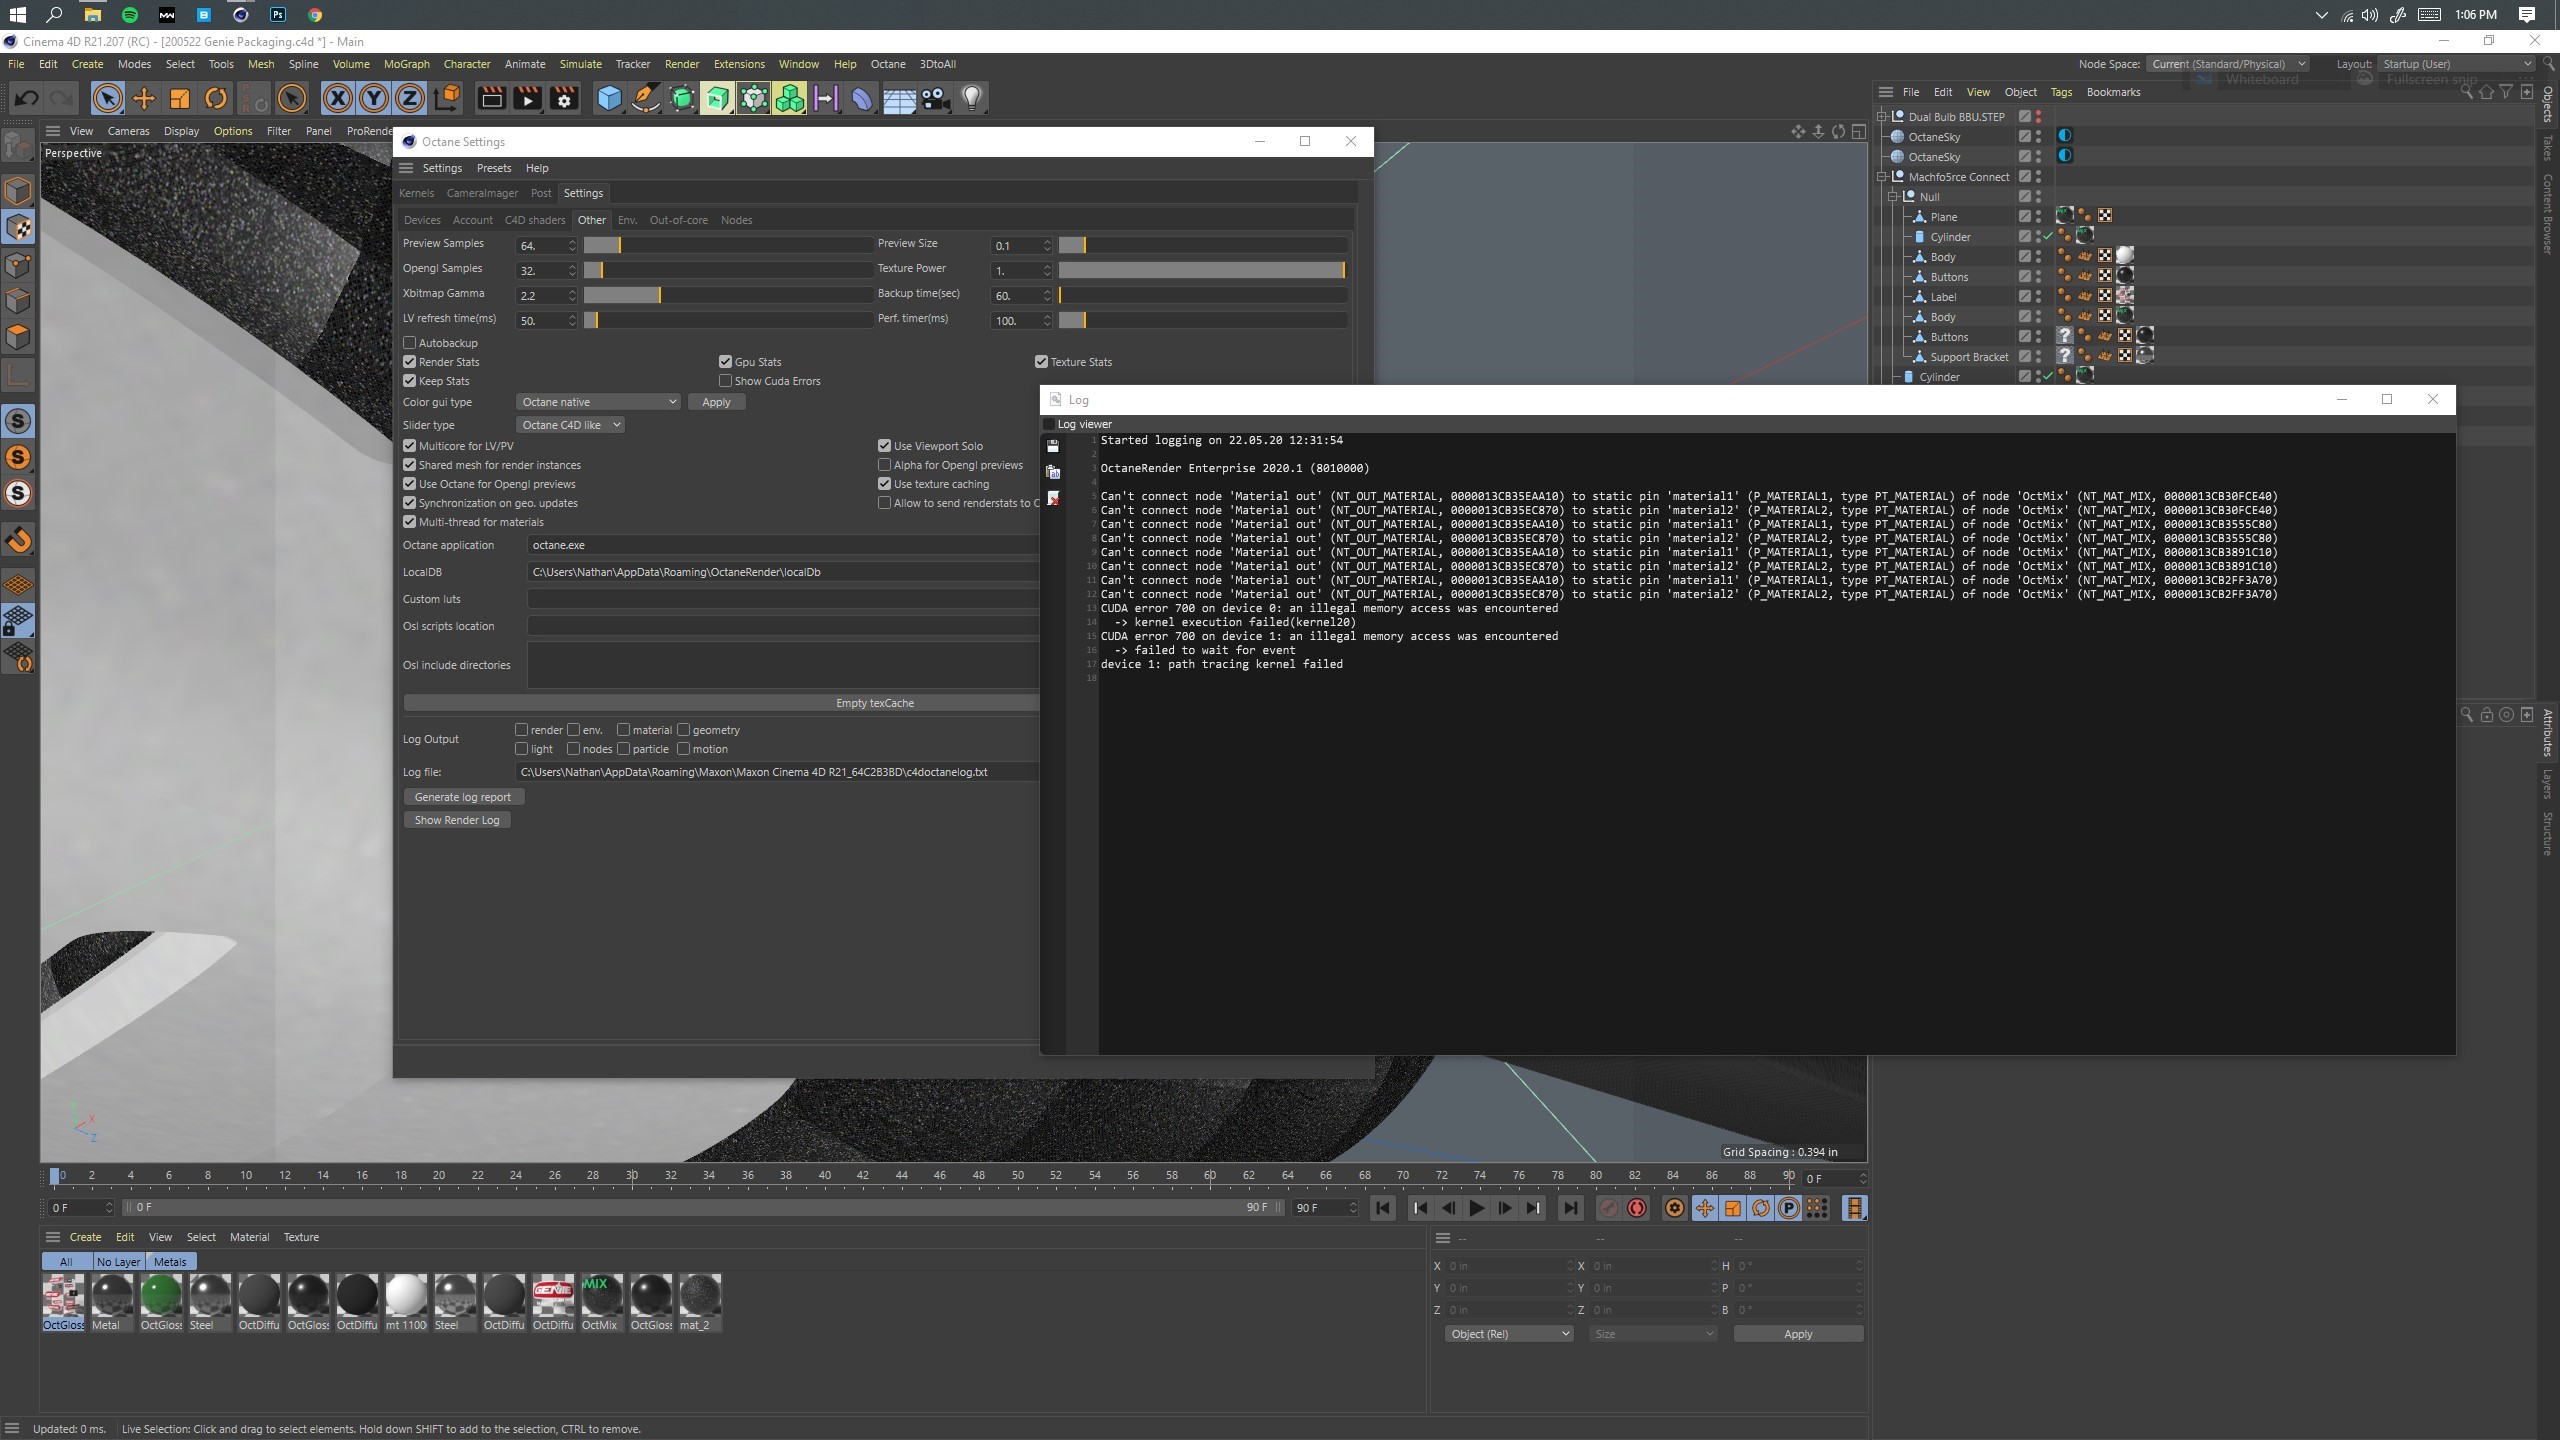Select the Rotate tool
2560x1440 pixels.
click(x=216, y=98)
